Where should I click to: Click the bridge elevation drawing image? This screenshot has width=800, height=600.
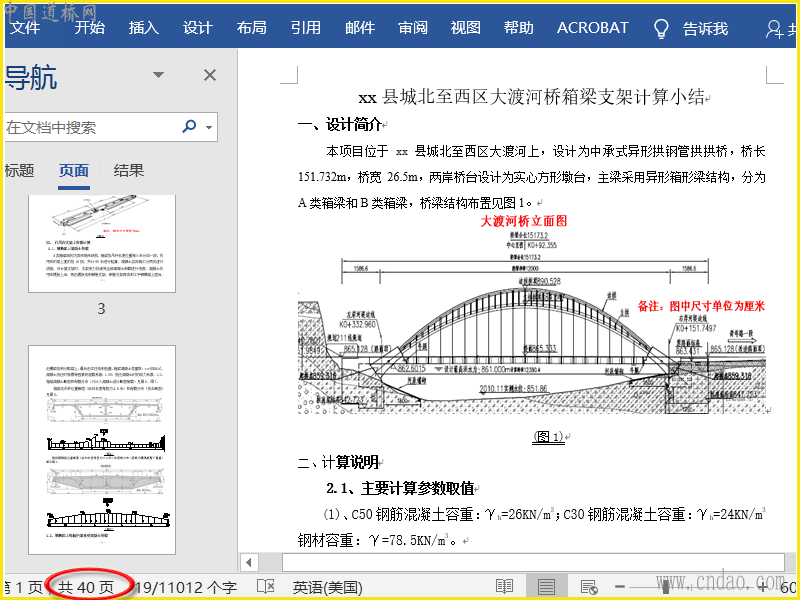pos(532,321)
